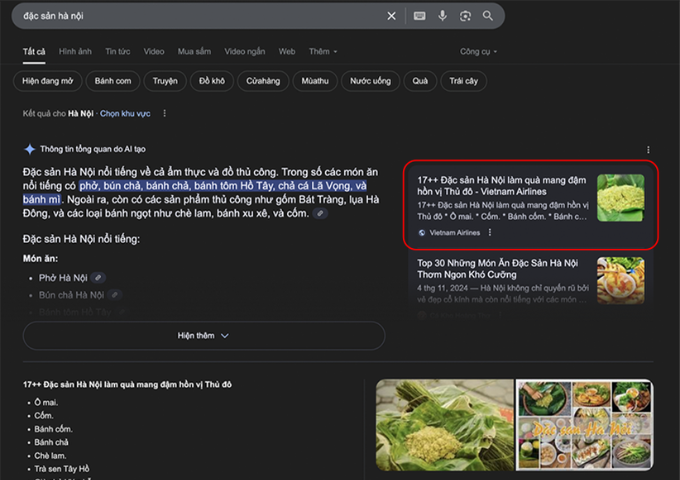680x480 pixels.
Task: Click the Bánh cốm list entry in snippet
Action: (53, 429)
